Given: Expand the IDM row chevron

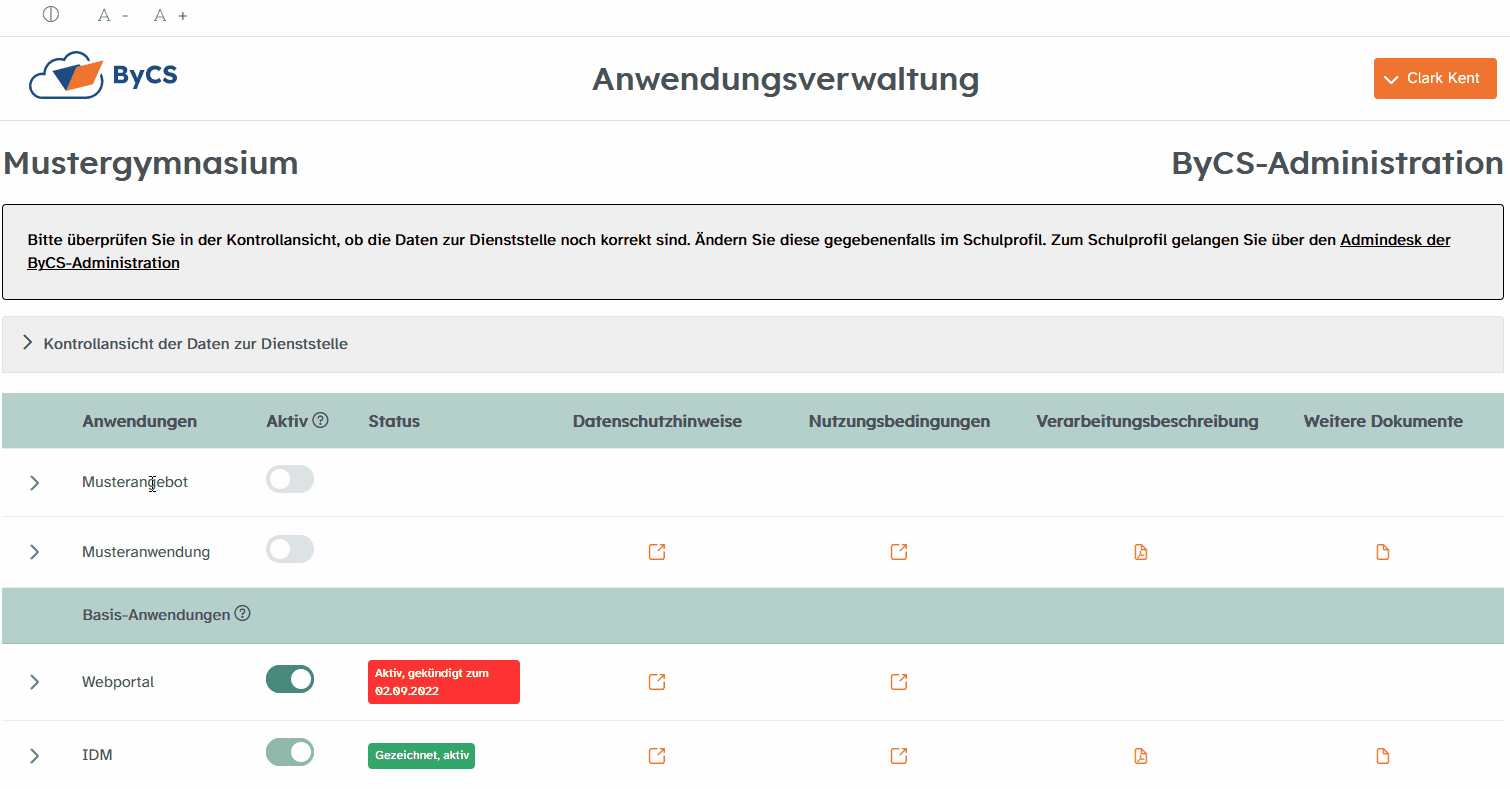Looking at the screenshot, I should pos(35,756).
